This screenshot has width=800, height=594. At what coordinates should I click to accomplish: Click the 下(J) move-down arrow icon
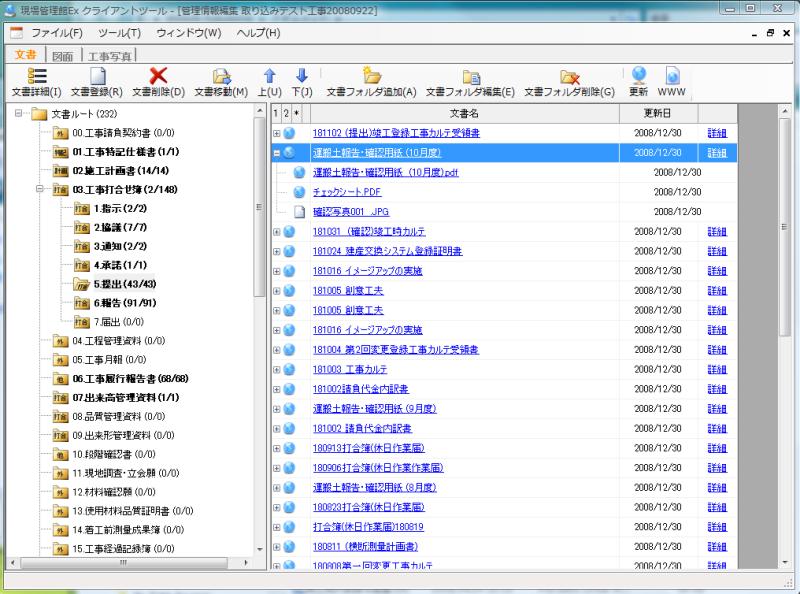(300, 80)
